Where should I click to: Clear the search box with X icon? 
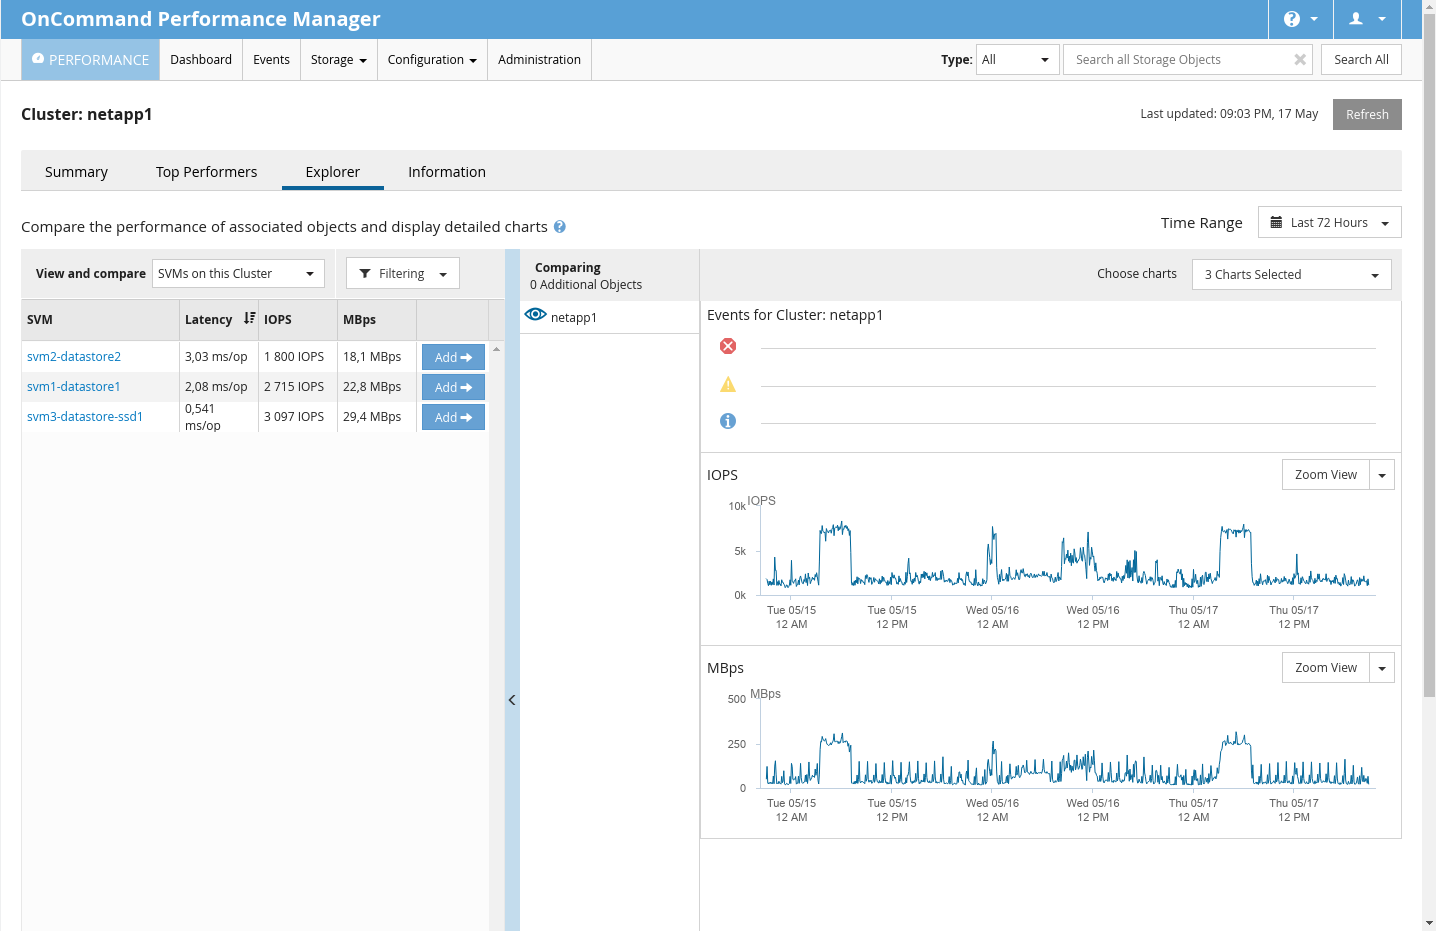[x=1300, y=60]
